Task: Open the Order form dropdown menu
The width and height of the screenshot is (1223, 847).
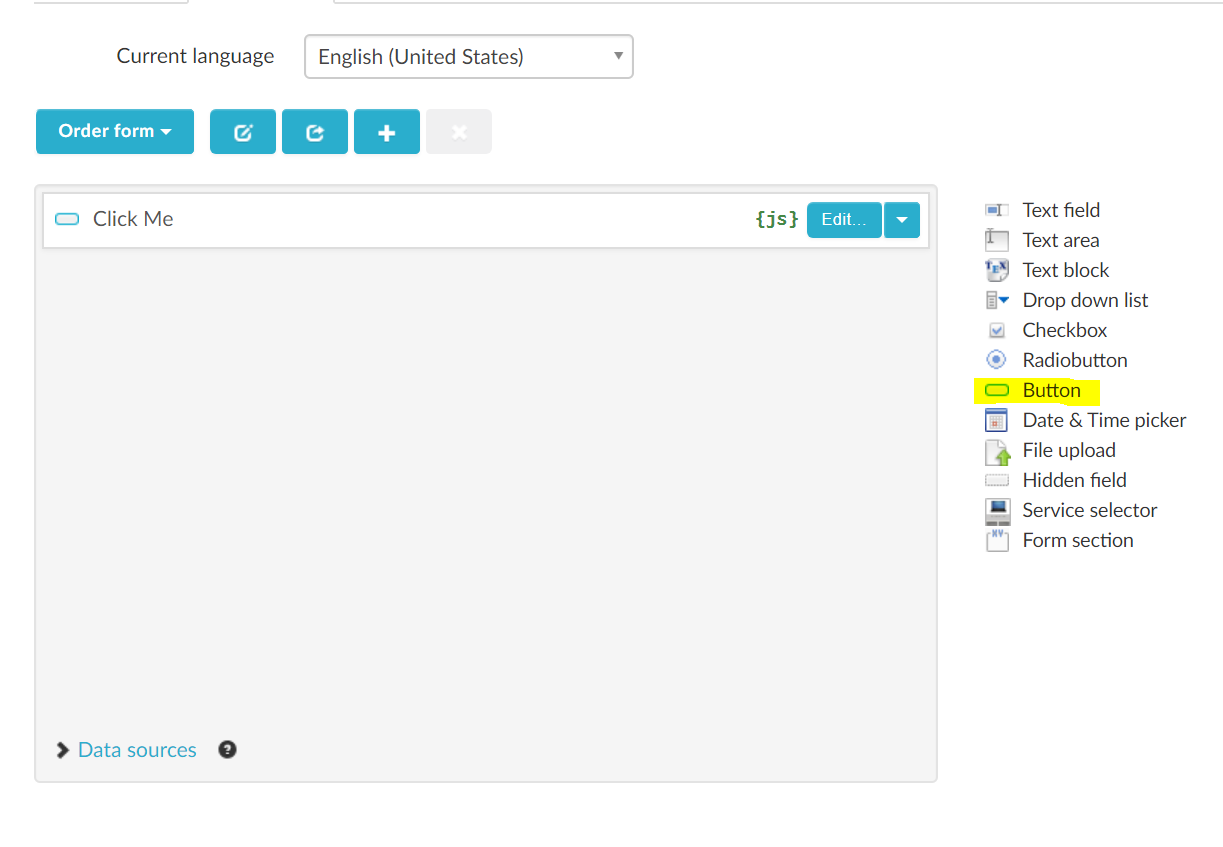Action: pyautogui.click(x=114, y=131)
